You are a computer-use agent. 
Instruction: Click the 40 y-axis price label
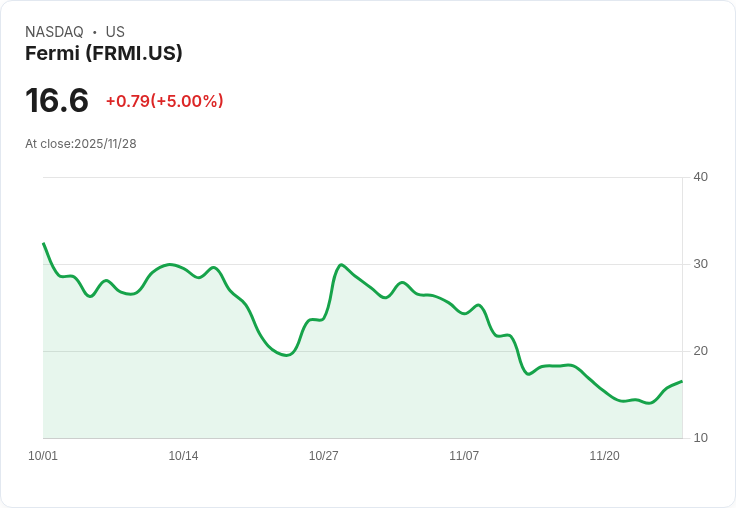[x=700, y=177]
